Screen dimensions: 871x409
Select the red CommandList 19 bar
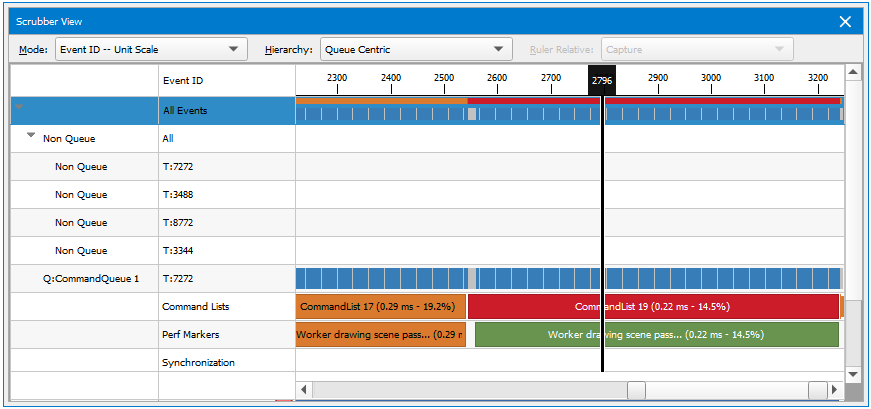point(652,307)
